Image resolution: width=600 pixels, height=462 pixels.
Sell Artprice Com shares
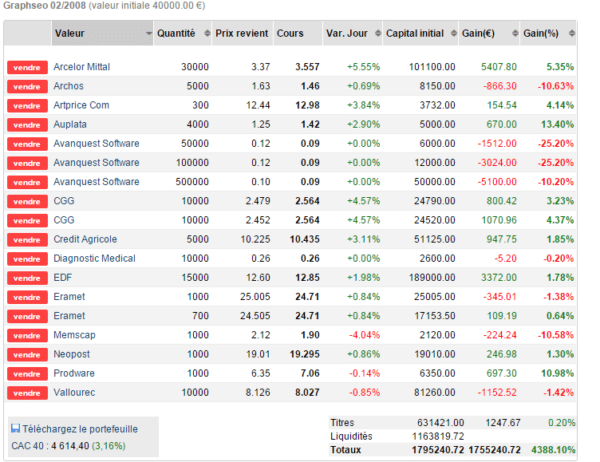pos(27,106)
